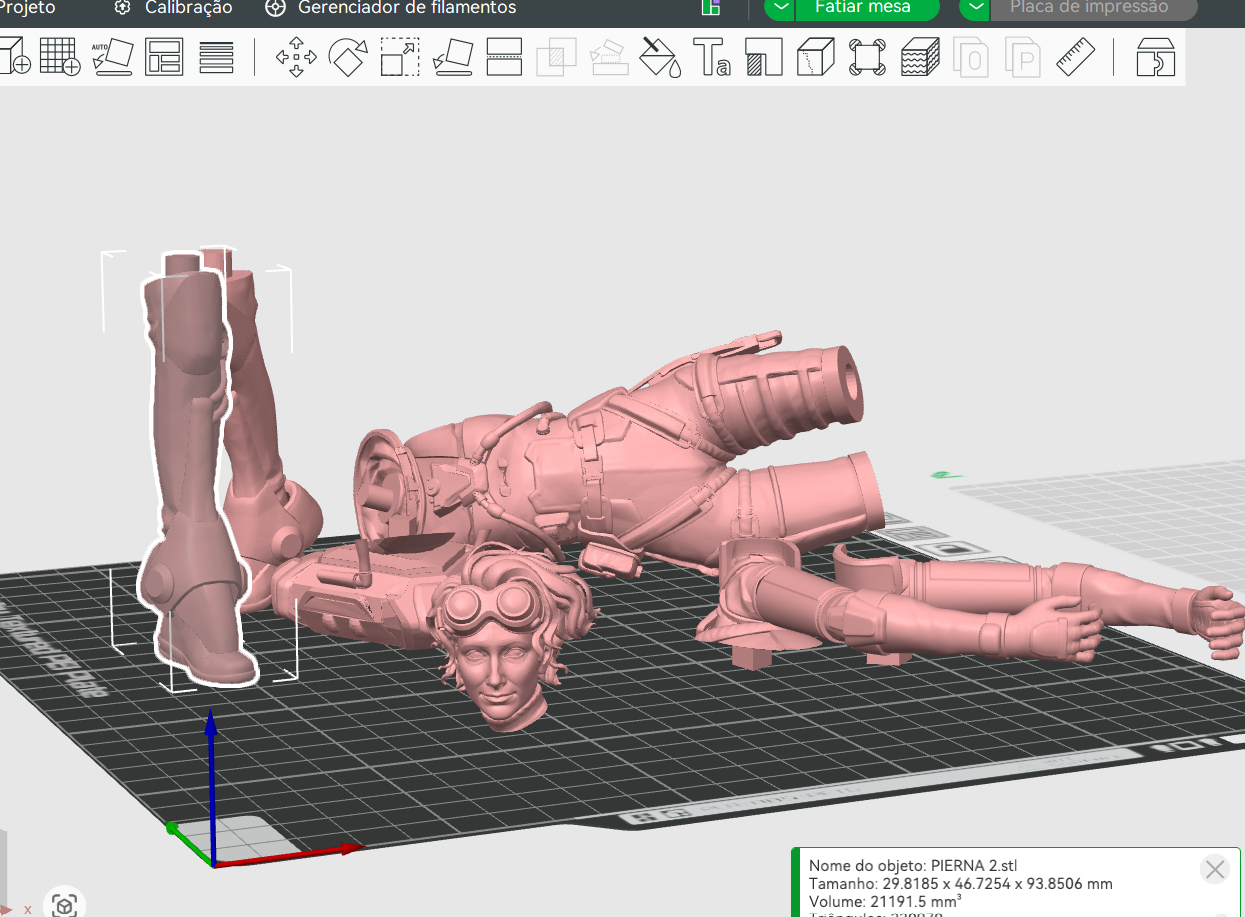Select the Rotate tool
This screenshot has height=917, width=1245.
pyautogui.click(x=348, y=57)
